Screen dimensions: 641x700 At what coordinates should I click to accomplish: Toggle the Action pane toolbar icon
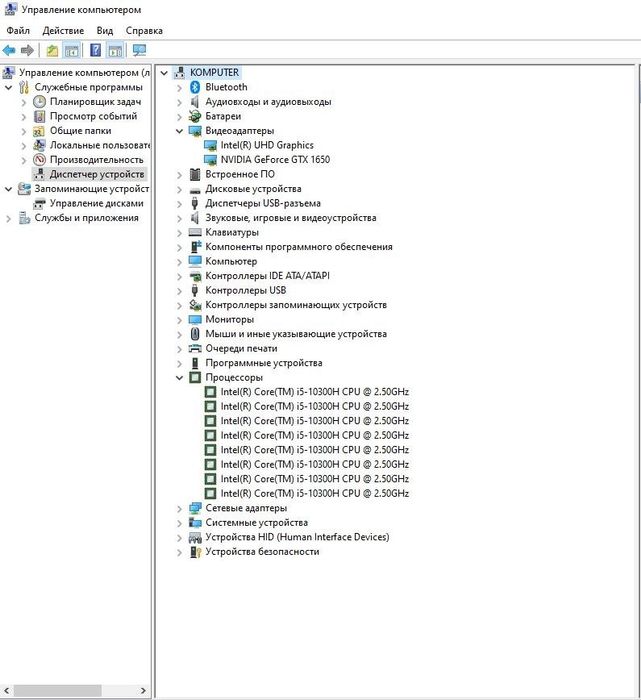[x=115, y=50]
